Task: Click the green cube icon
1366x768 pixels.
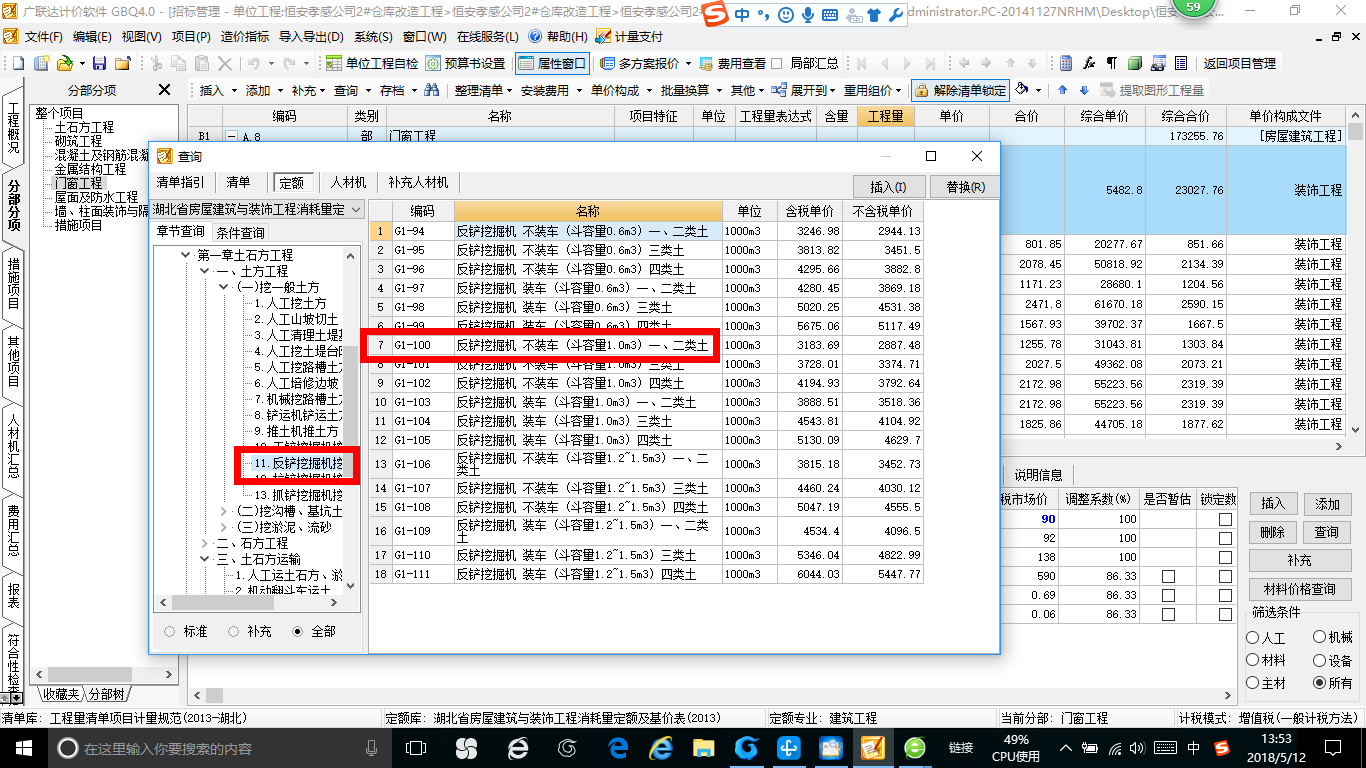Action: click(1135, 63)
